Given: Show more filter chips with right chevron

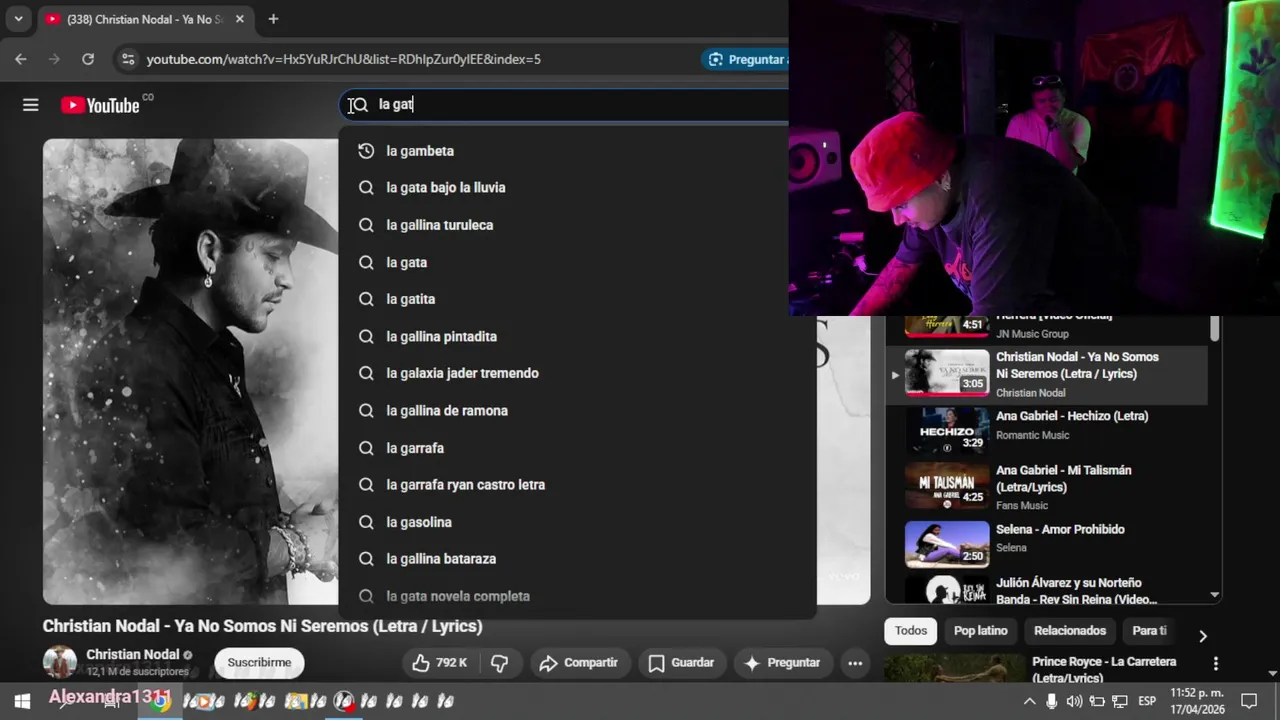Looking at the screenshot, I should click(1203, 636).
